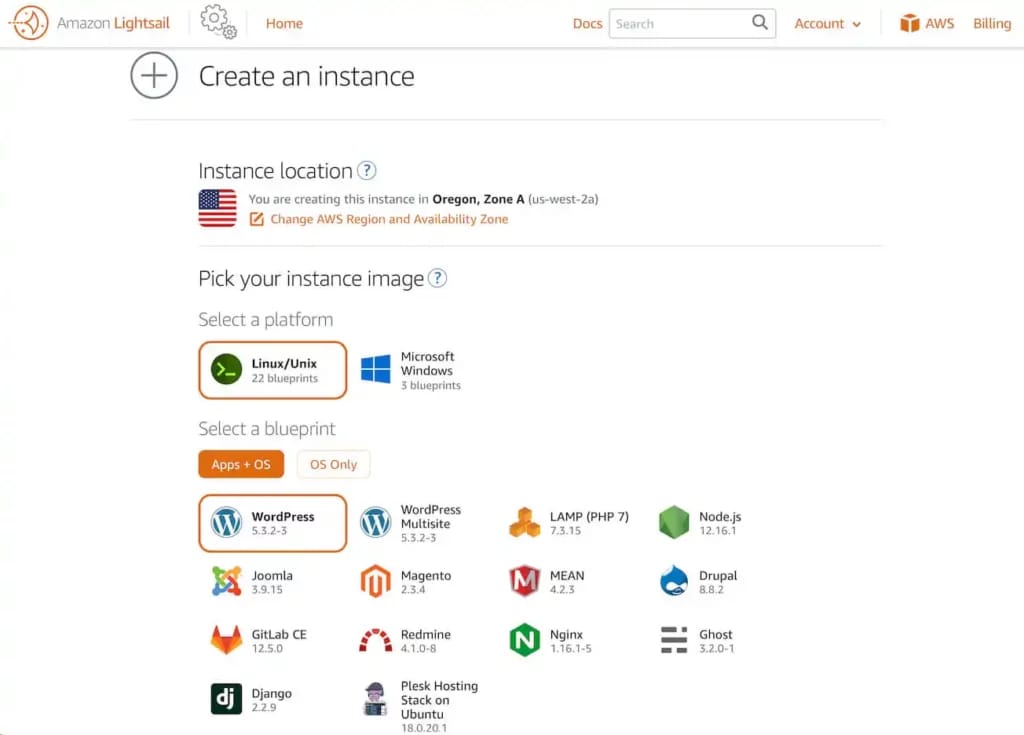Open the Billing page
Viewport: 1024px width, 735px height.
point(991,24)
